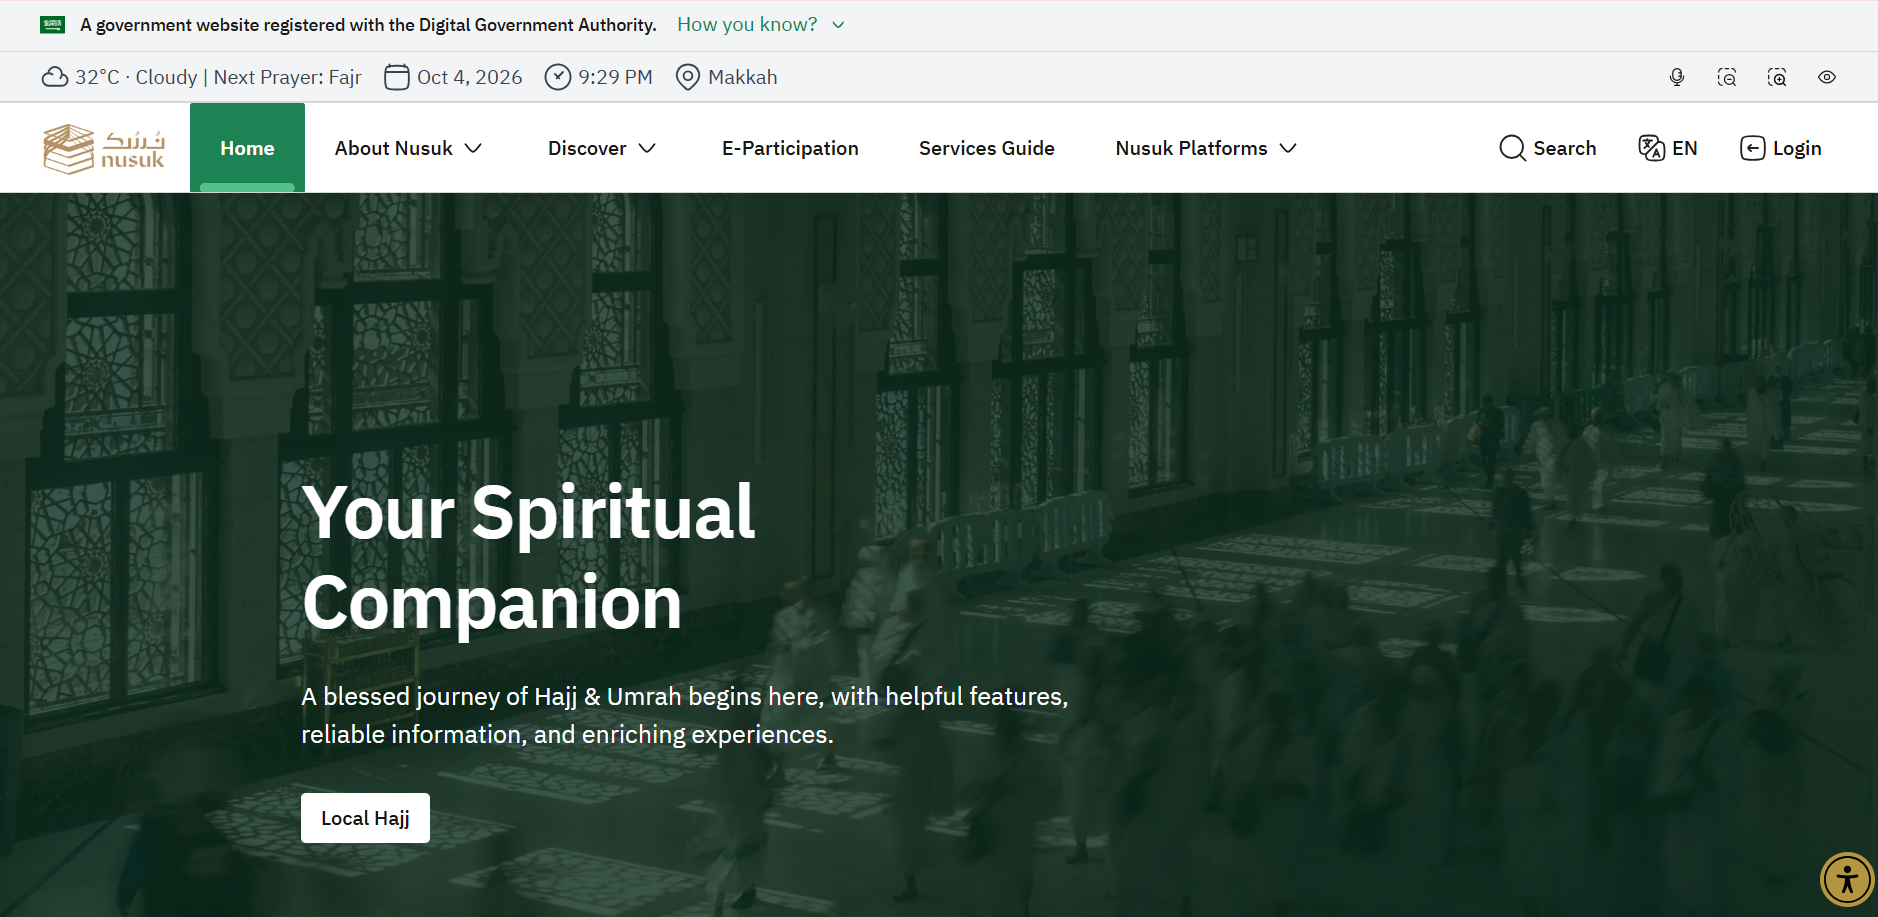Expand the Nusuk Platforms dropdown
Image resolution: width=1878 pixels, height=917 pixels.
[x=1206, y=148]
